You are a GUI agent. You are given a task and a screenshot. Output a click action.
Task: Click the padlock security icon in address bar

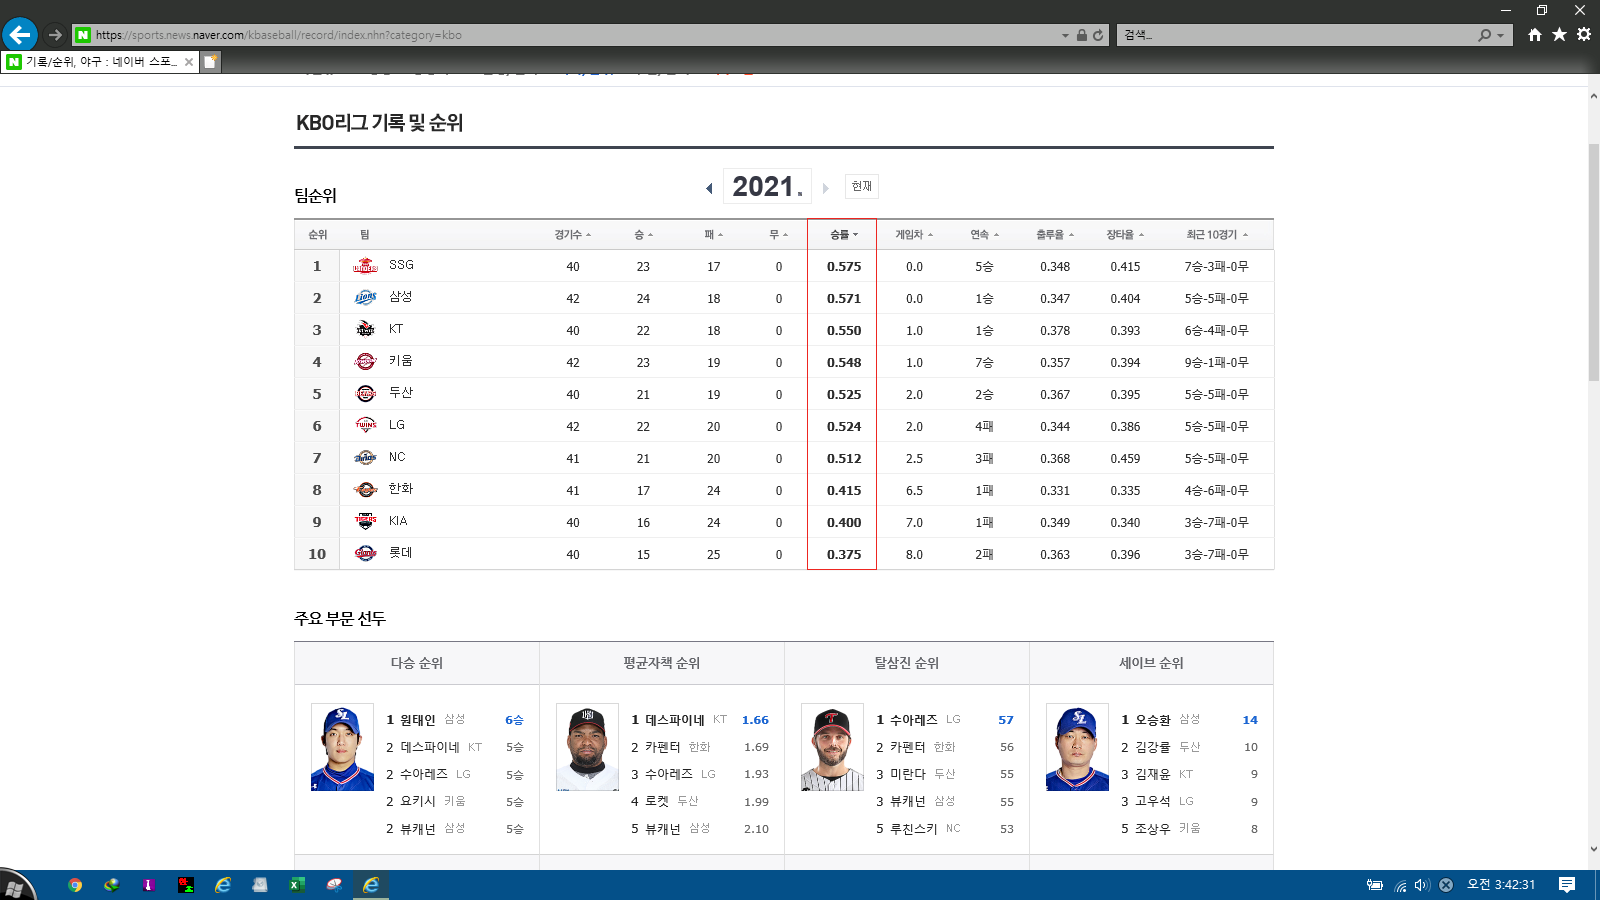[1081, 35]
